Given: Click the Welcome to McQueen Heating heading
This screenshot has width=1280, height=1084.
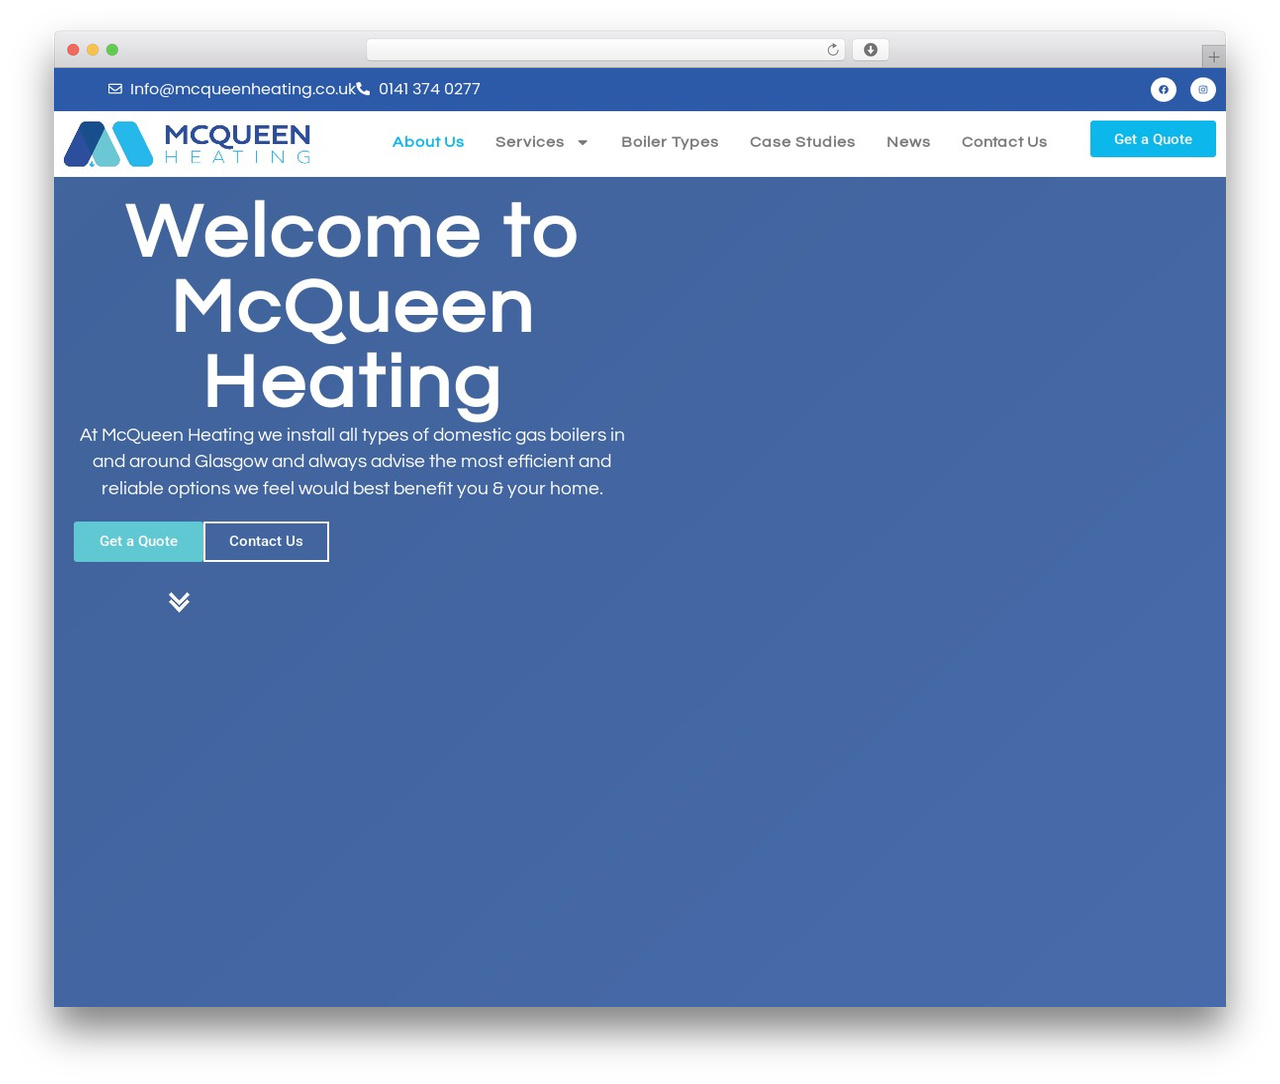Looking at the screenshot, I should click(x=352, y=306).
